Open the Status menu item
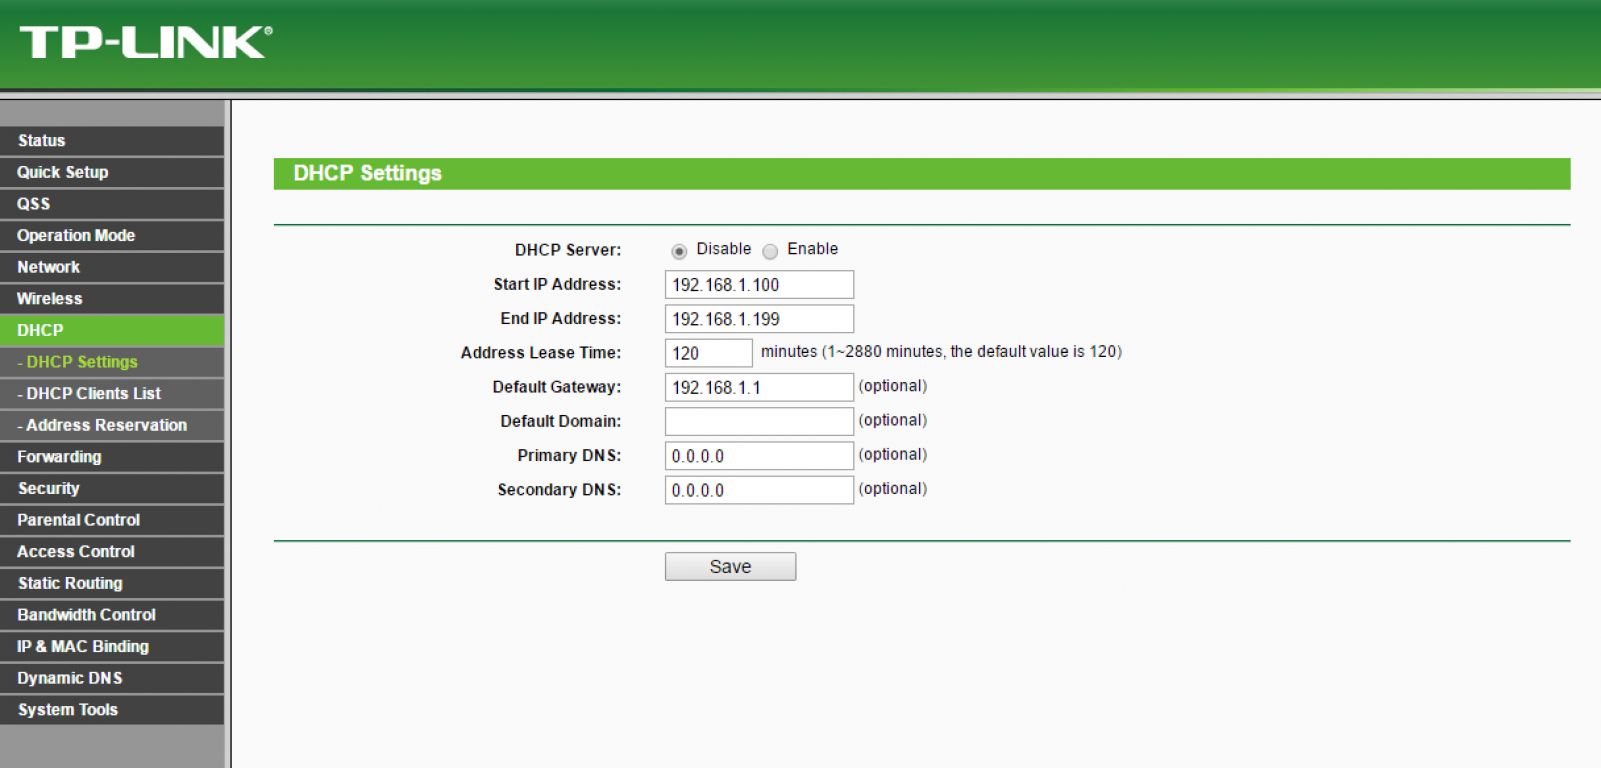This screenshot has height=768, width=1601. tap(112, 141)
